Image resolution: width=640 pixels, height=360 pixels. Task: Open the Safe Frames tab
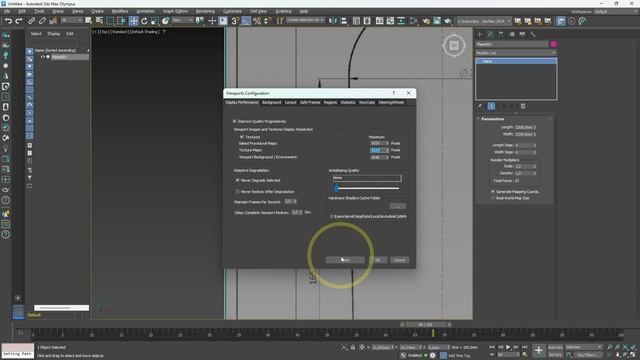coord(310,102)
